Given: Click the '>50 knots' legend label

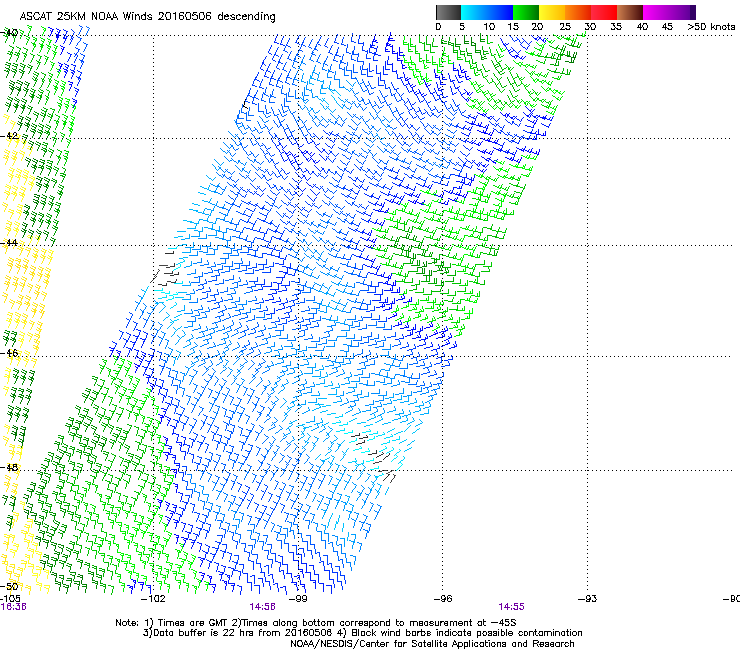Looking at the screenshot, I should coord(711,26).
